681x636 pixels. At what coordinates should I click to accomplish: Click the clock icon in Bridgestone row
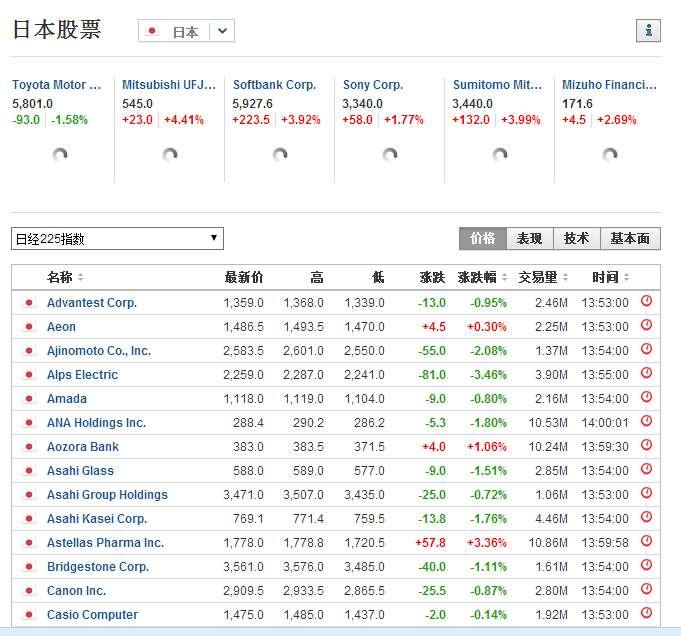pyautogui.click(x=646, y=564)
